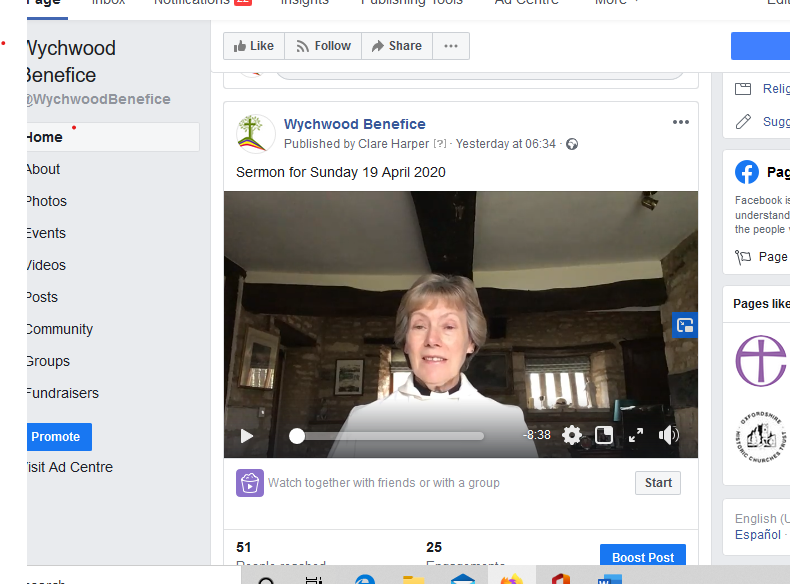Click the [?] help marker by Clare Harper
The image size is (790, 584).
click(440, 144)
